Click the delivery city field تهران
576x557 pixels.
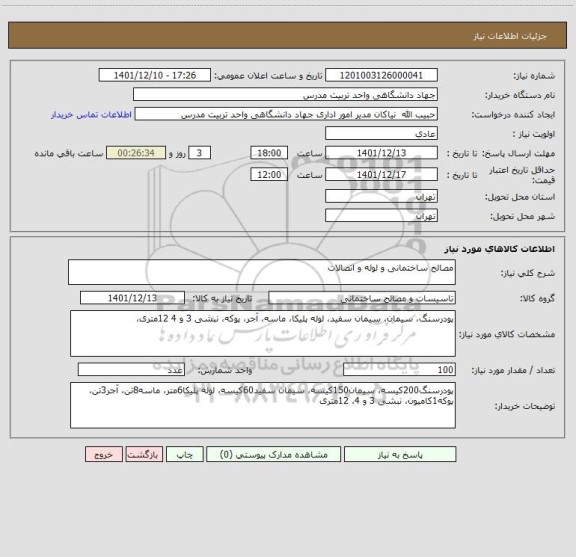tap(381, 215)
